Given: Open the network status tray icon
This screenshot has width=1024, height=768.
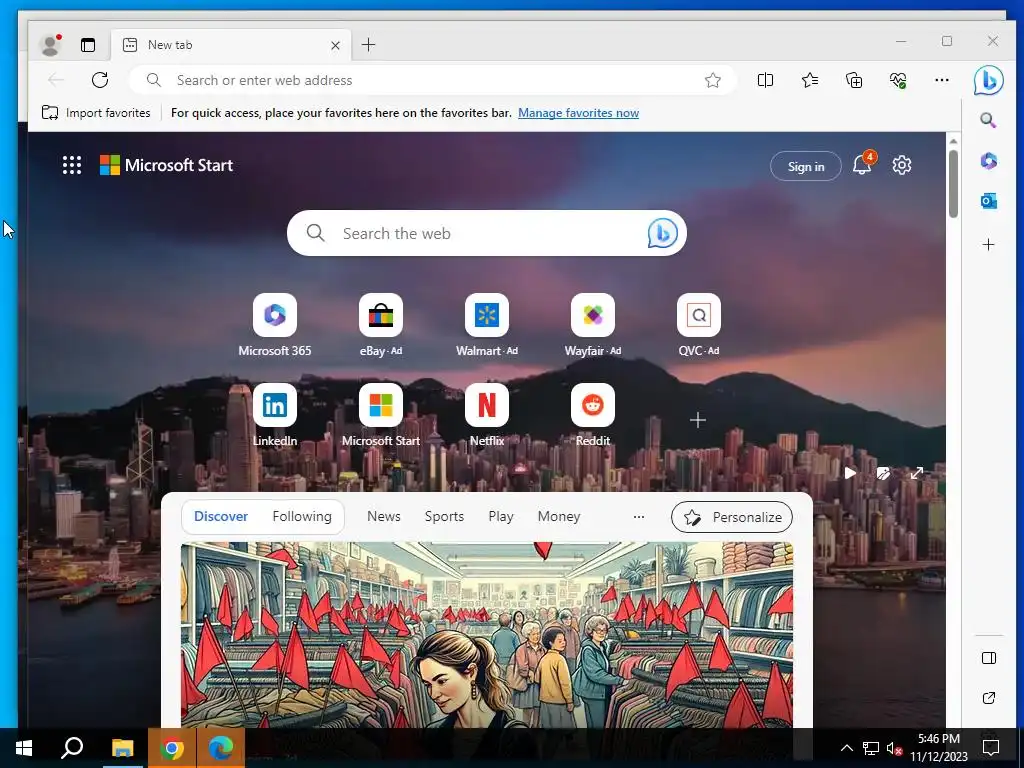Looking at the screenshot, I should pos(871,748).
